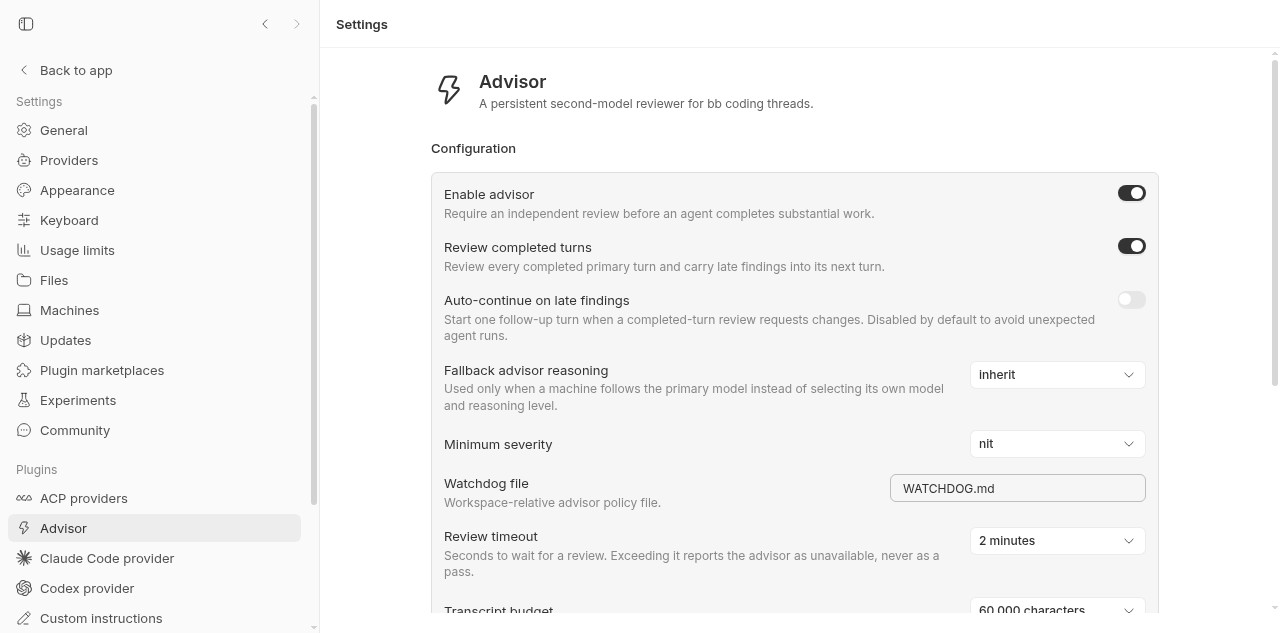Turn off Review completed turns switch
This screenshot has width=1280, height=633.
[1131, 246]
